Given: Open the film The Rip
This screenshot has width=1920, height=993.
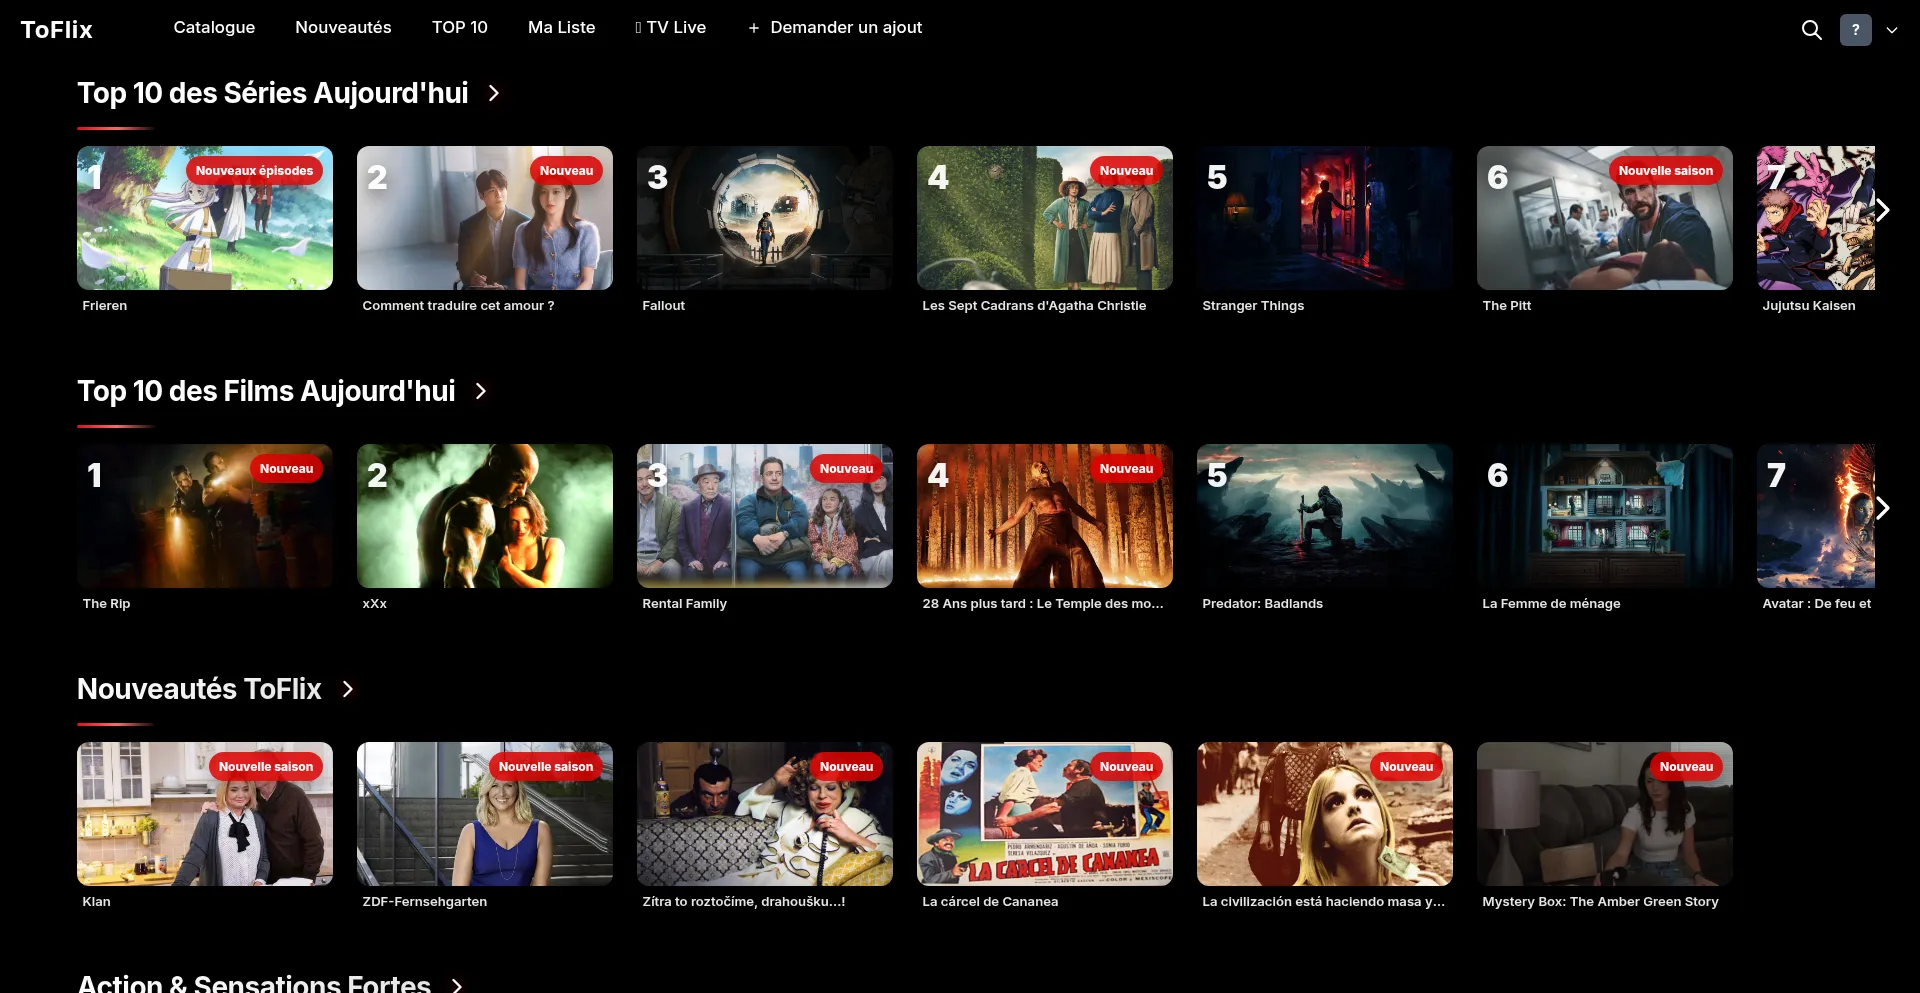Looking at the screenshot, I should 204,516.
